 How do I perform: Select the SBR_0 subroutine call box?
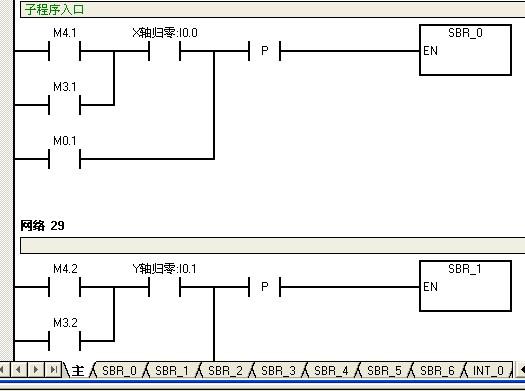[x=465, y=50]
